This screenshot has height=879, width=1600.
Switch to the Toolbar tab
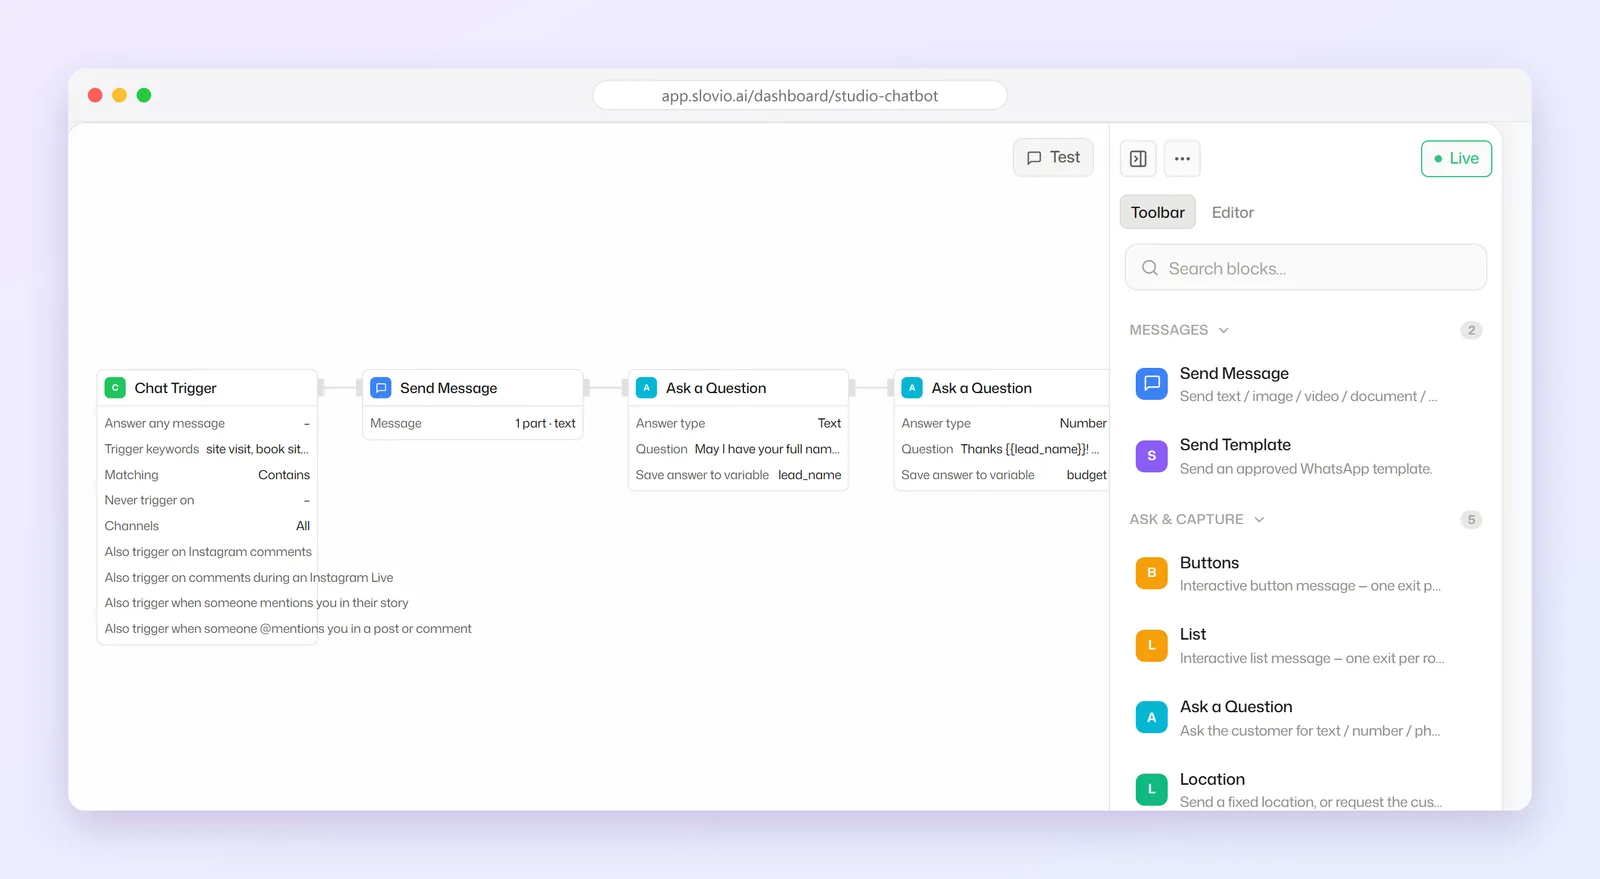point(1157,212)
